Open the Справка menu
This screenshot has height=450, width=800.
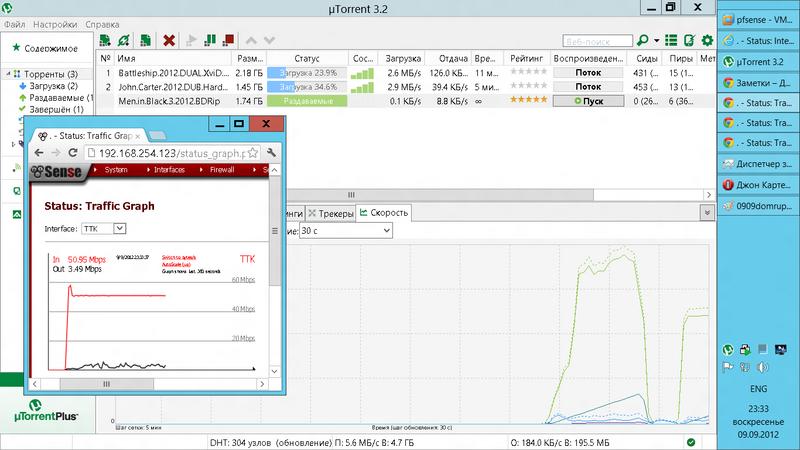click(102, 24)
